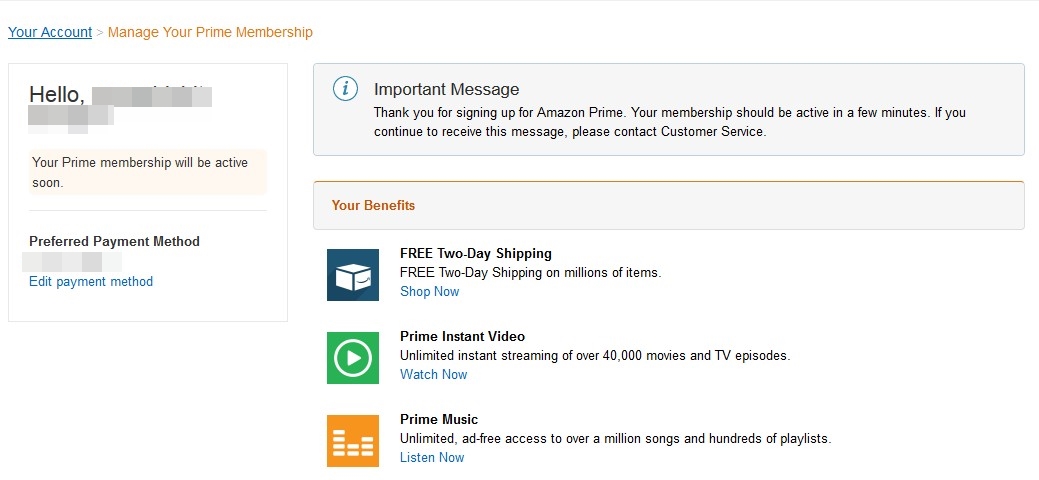Open the Edit payment method link
Image resolution: width=1039 pixels, height=480 pixels.
coord(91,281)
